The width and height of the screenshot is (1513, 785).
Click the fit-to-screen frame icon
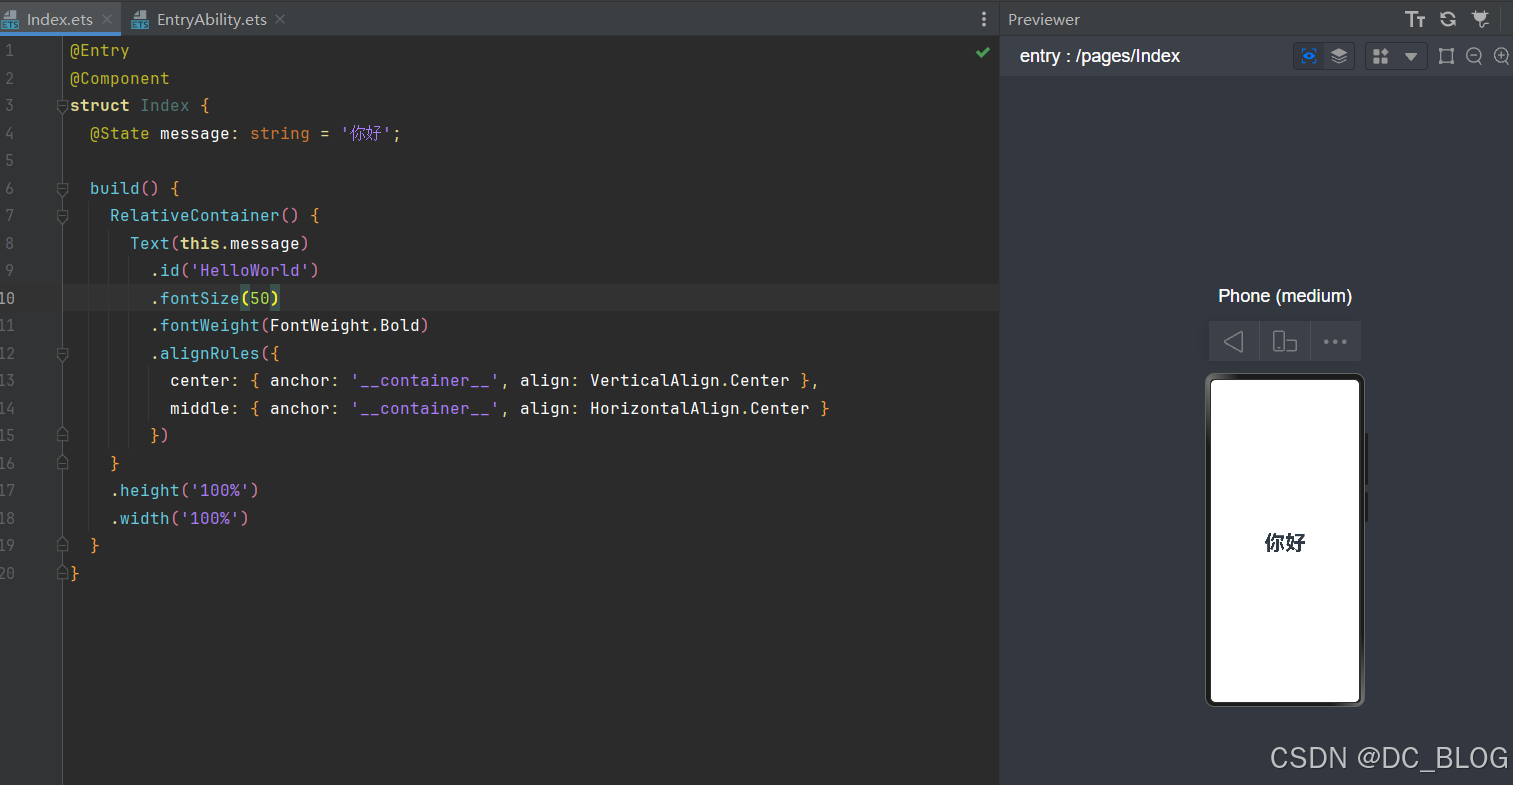[x=1446, y=56]
